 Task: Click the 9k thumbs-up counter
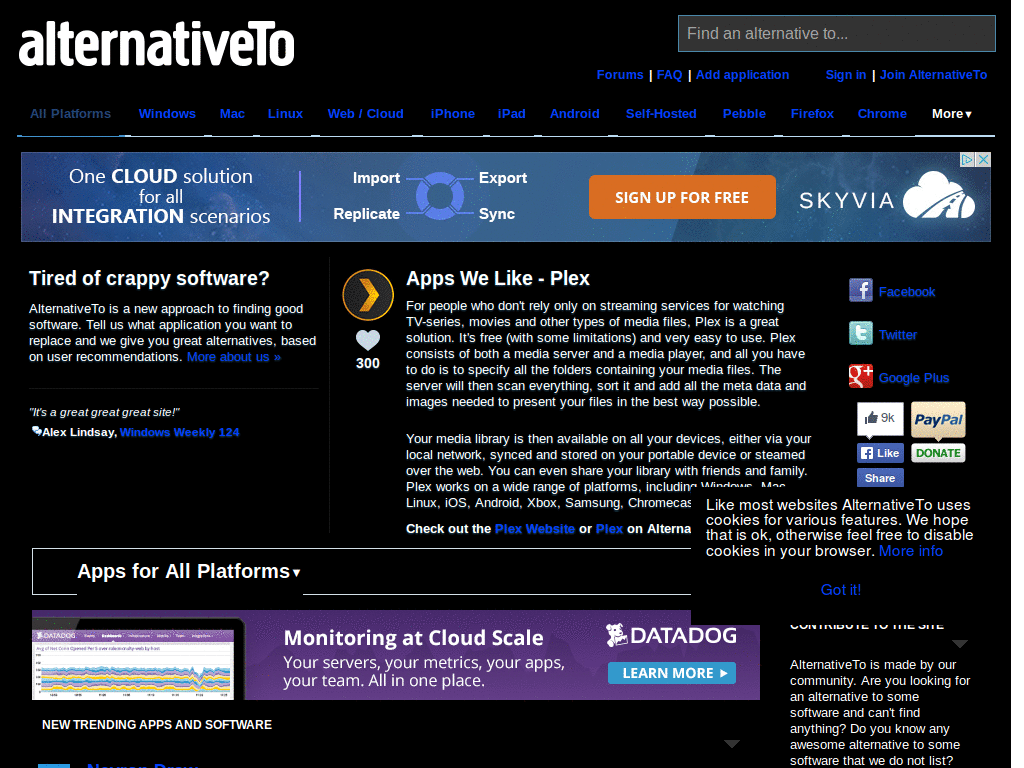(x=880, y=419)
